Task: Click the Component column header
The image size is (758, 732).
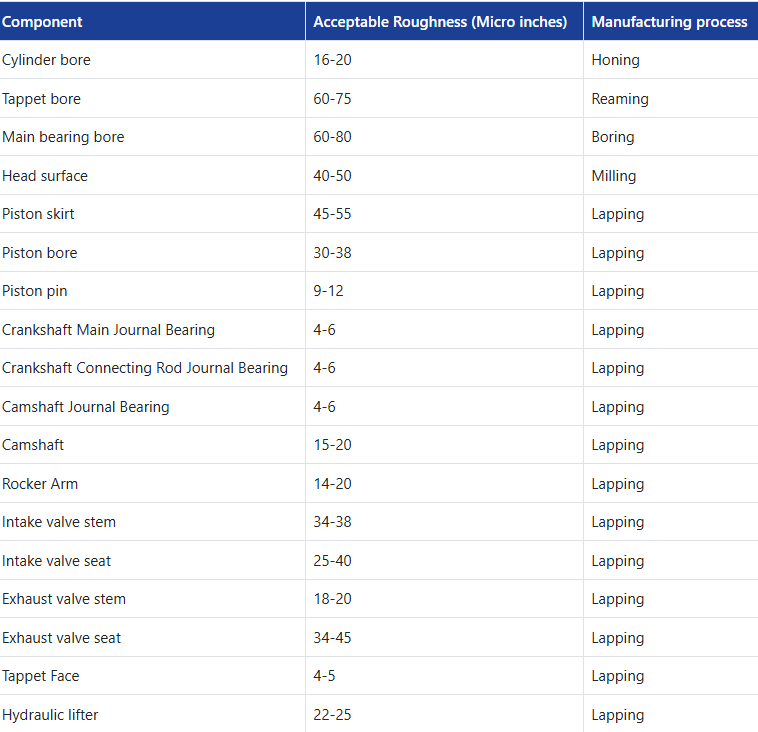Action: coord(42,22)
